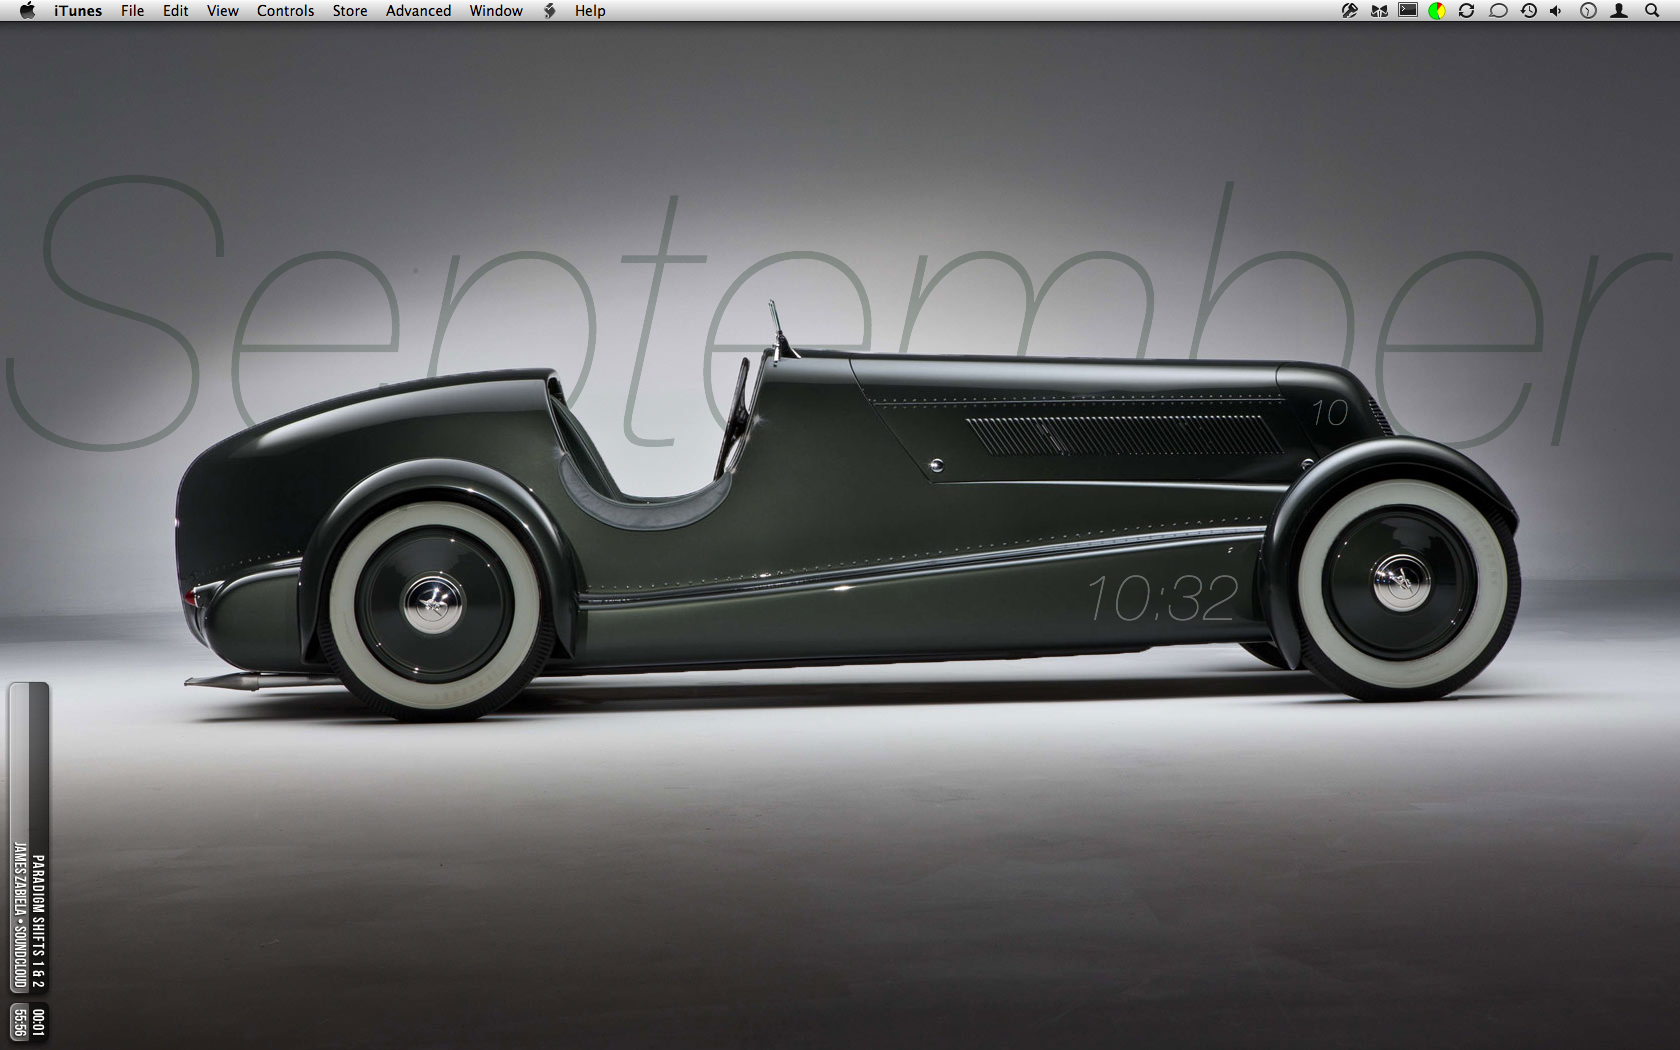Open the File menu
The width and height of the screenshot is (1680, 1050).
[132, 11]
